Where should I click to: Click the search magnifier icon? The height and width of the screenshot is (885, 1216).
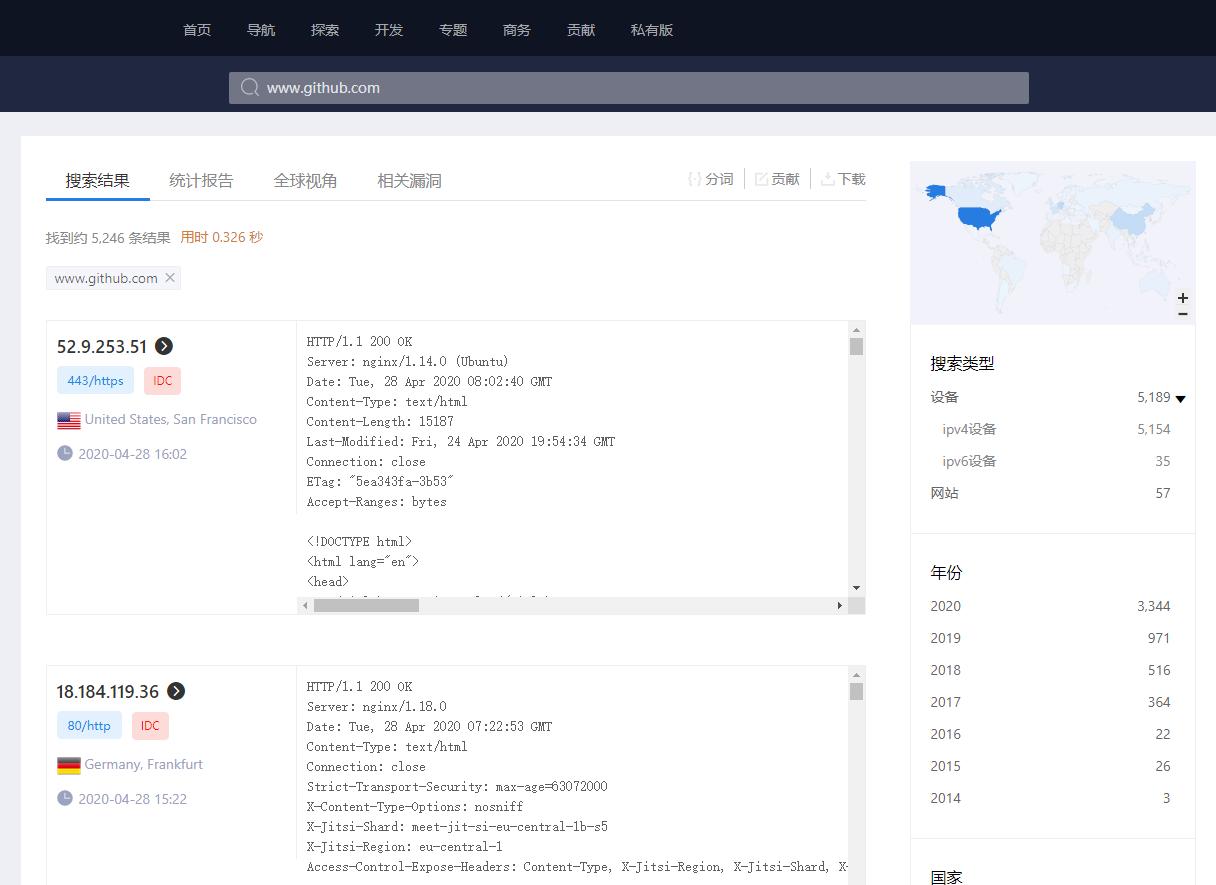click(x=249, y=88)
